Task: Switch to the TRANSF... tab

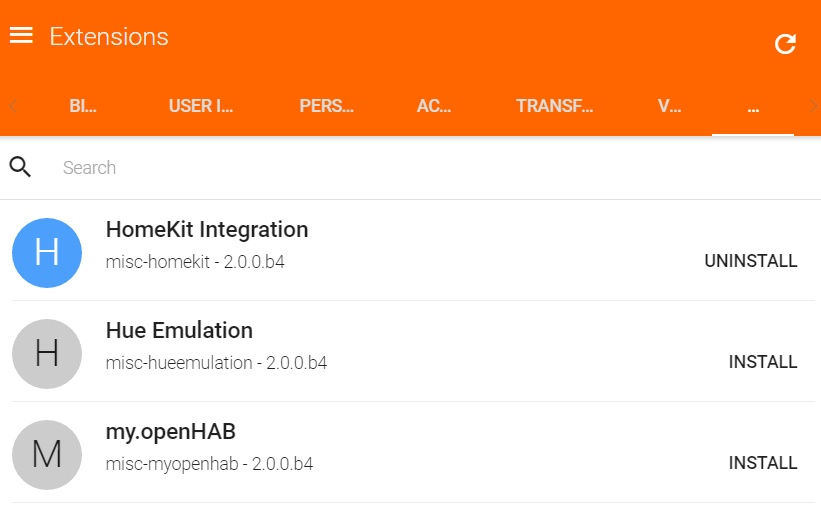Action: click(554, 106)
